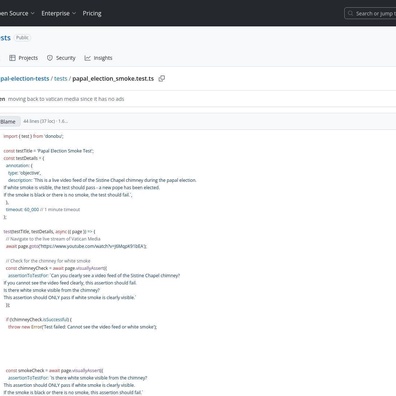Click the 'Navigate to the live stream' comment
This screenshot has width=396, height=396.
53,239
